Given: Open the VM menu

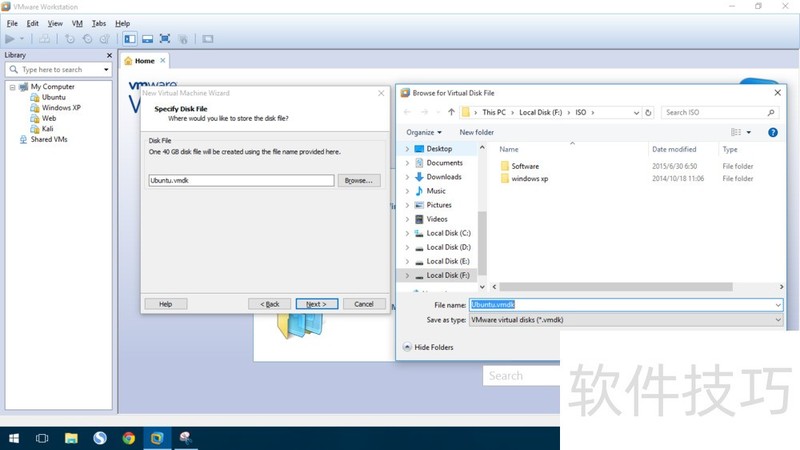Looking at the screenshot, I should 77,23.
